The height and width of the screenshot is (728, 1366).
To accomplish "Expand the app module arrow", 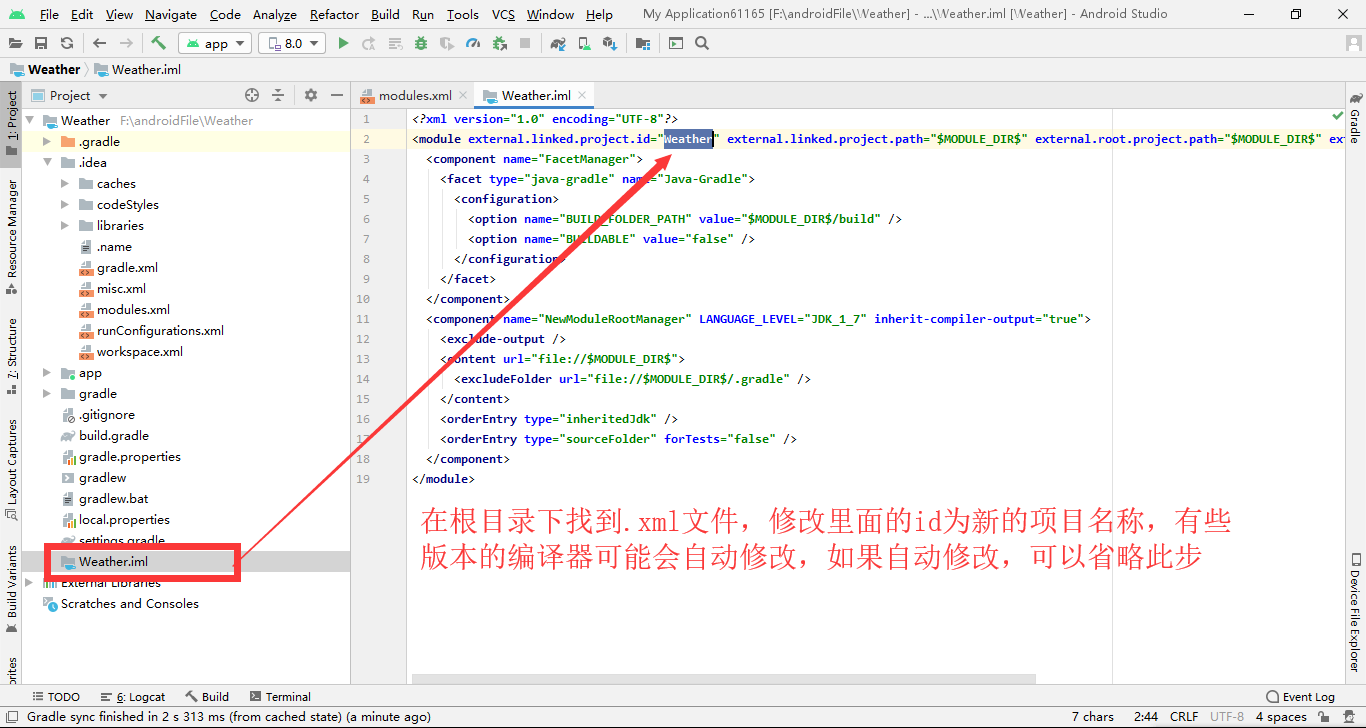I will 47,372.
